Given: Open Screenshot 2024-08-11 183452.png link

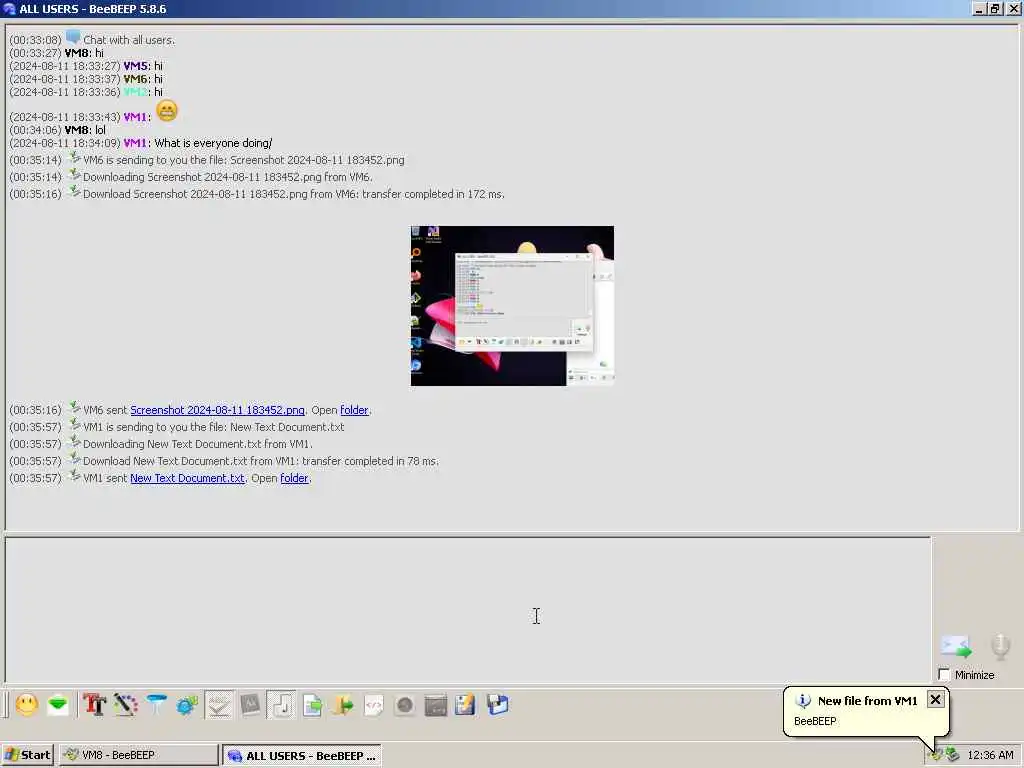Looking at the screenshot, I should pyautogui.click(x=217, y=410).
